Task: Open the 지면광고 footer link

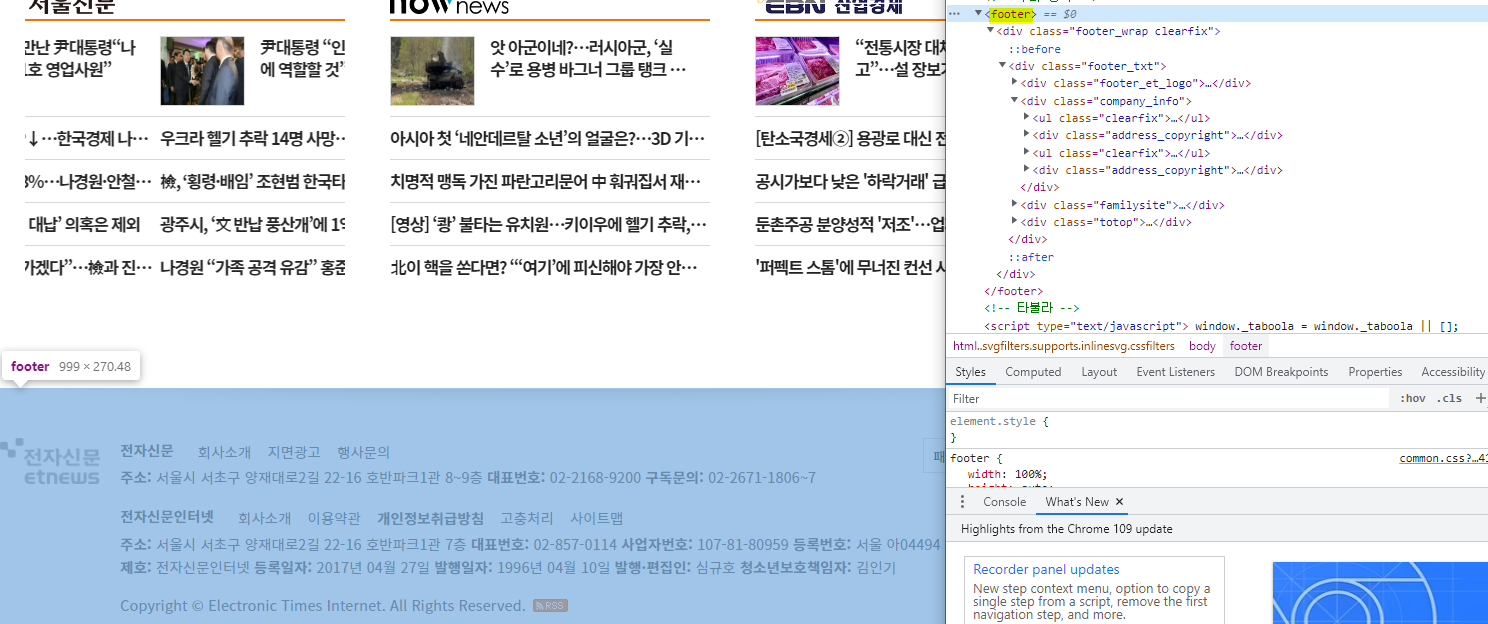Action: pos(294,452)
